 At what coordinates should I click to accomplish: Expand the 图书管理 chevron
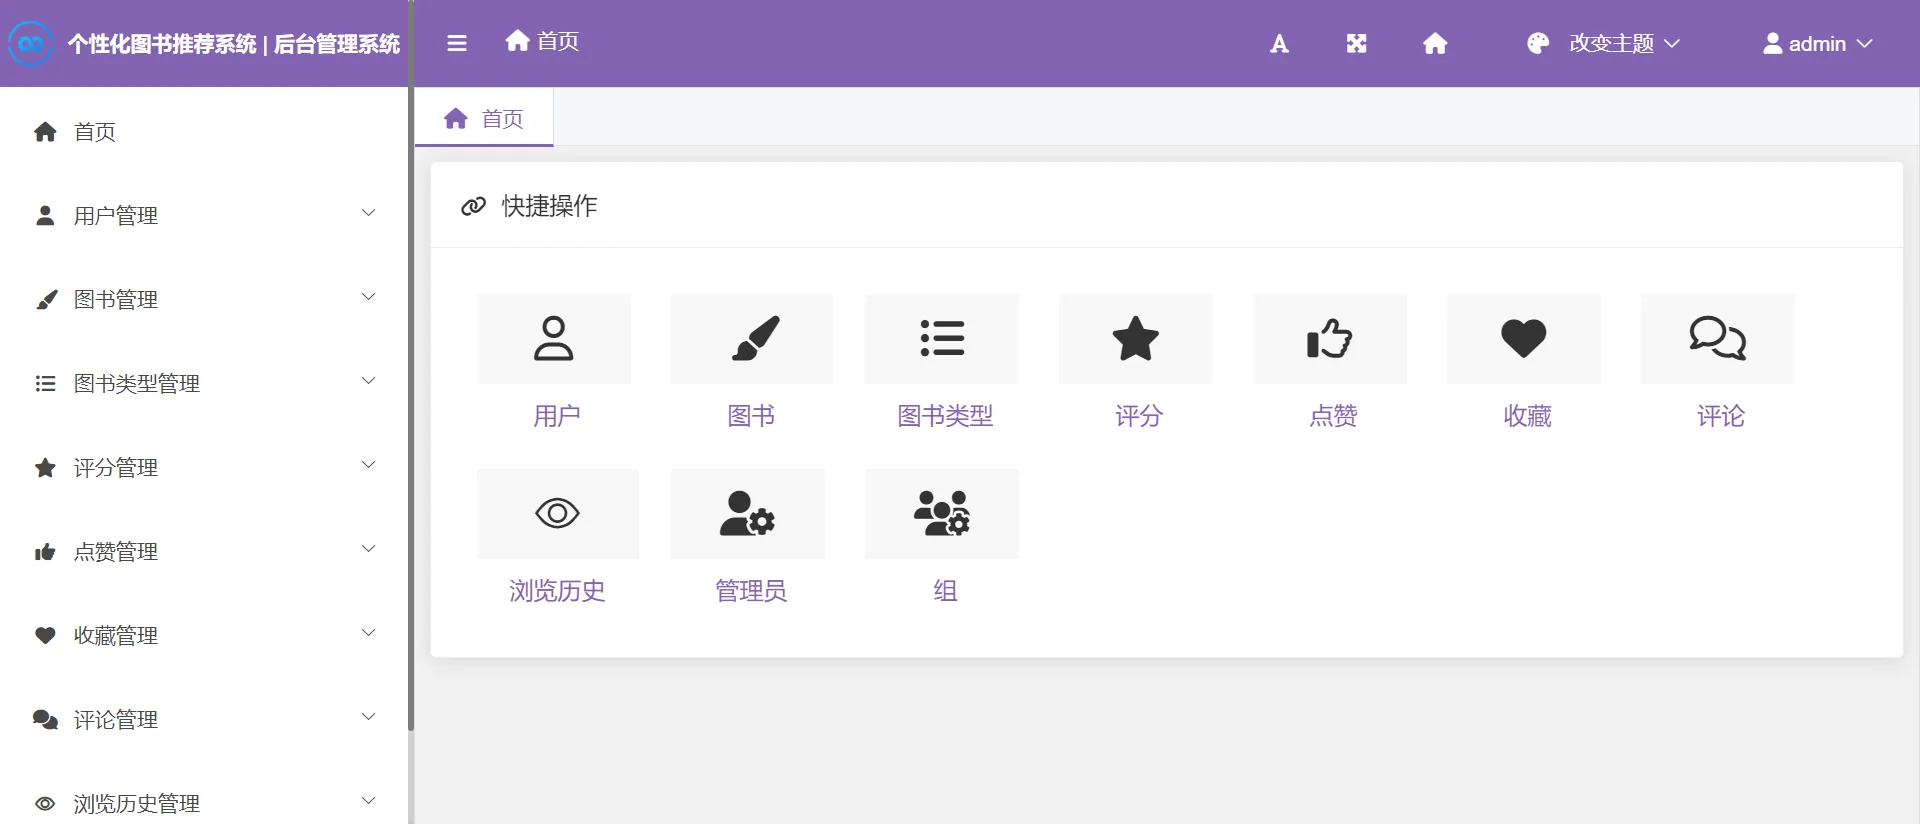point(368,297)
